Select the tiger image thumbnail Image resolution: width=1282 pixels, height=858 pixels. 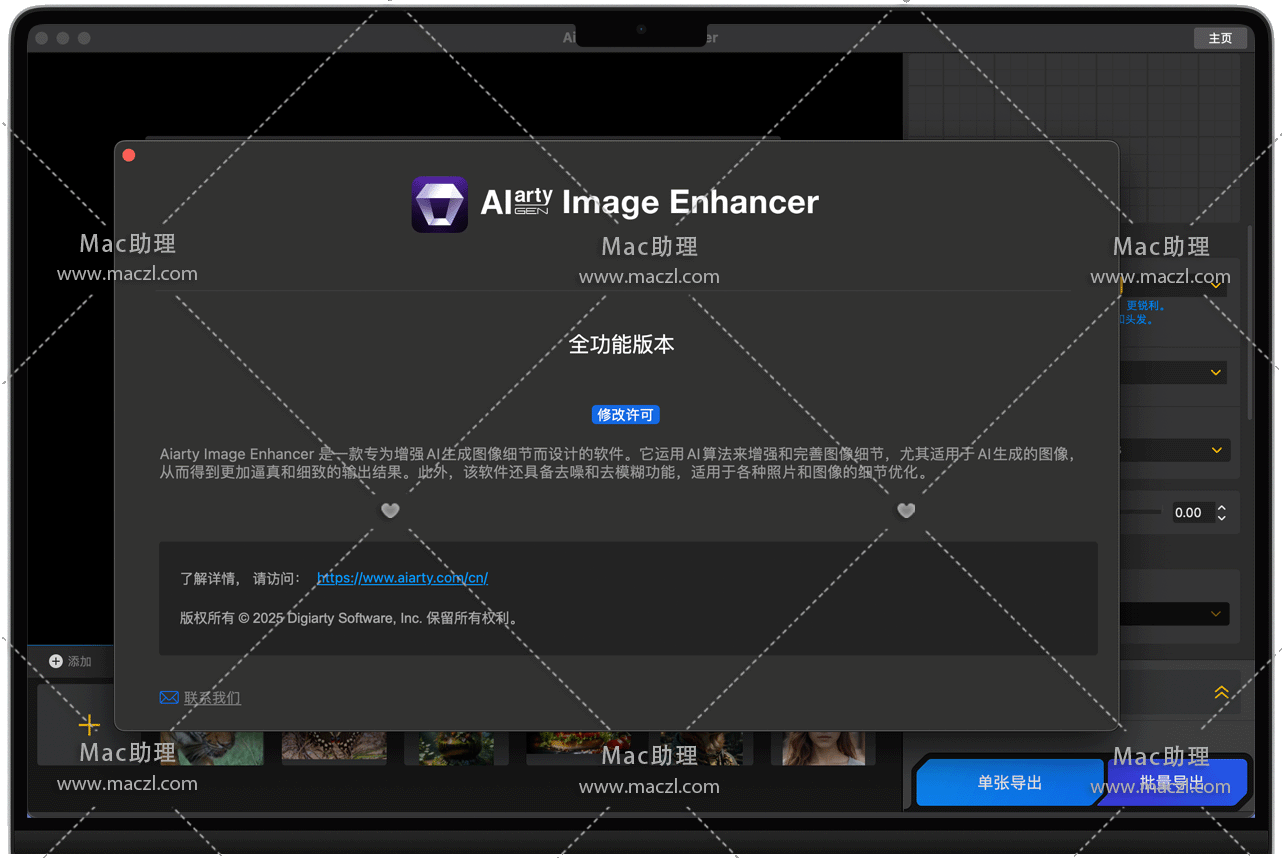pos(212,747)
